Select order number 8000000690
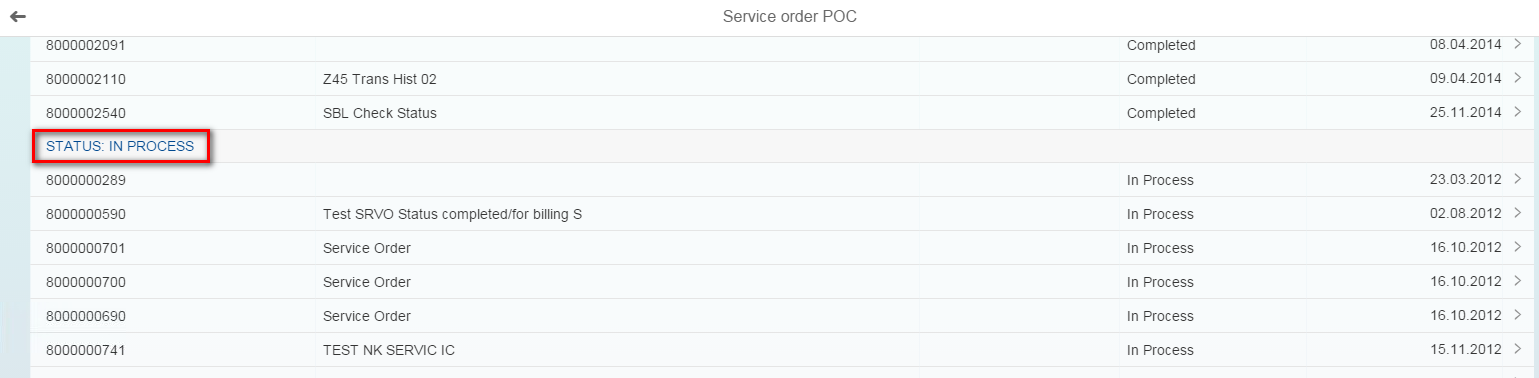This screenshot has height=378, width=1539. (86, 317)
